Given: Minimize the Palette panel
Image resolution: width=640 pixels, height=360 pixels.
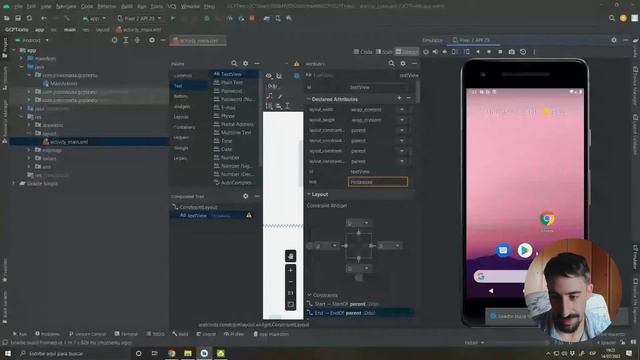Looking at the screenshot, I should [257, 64].
